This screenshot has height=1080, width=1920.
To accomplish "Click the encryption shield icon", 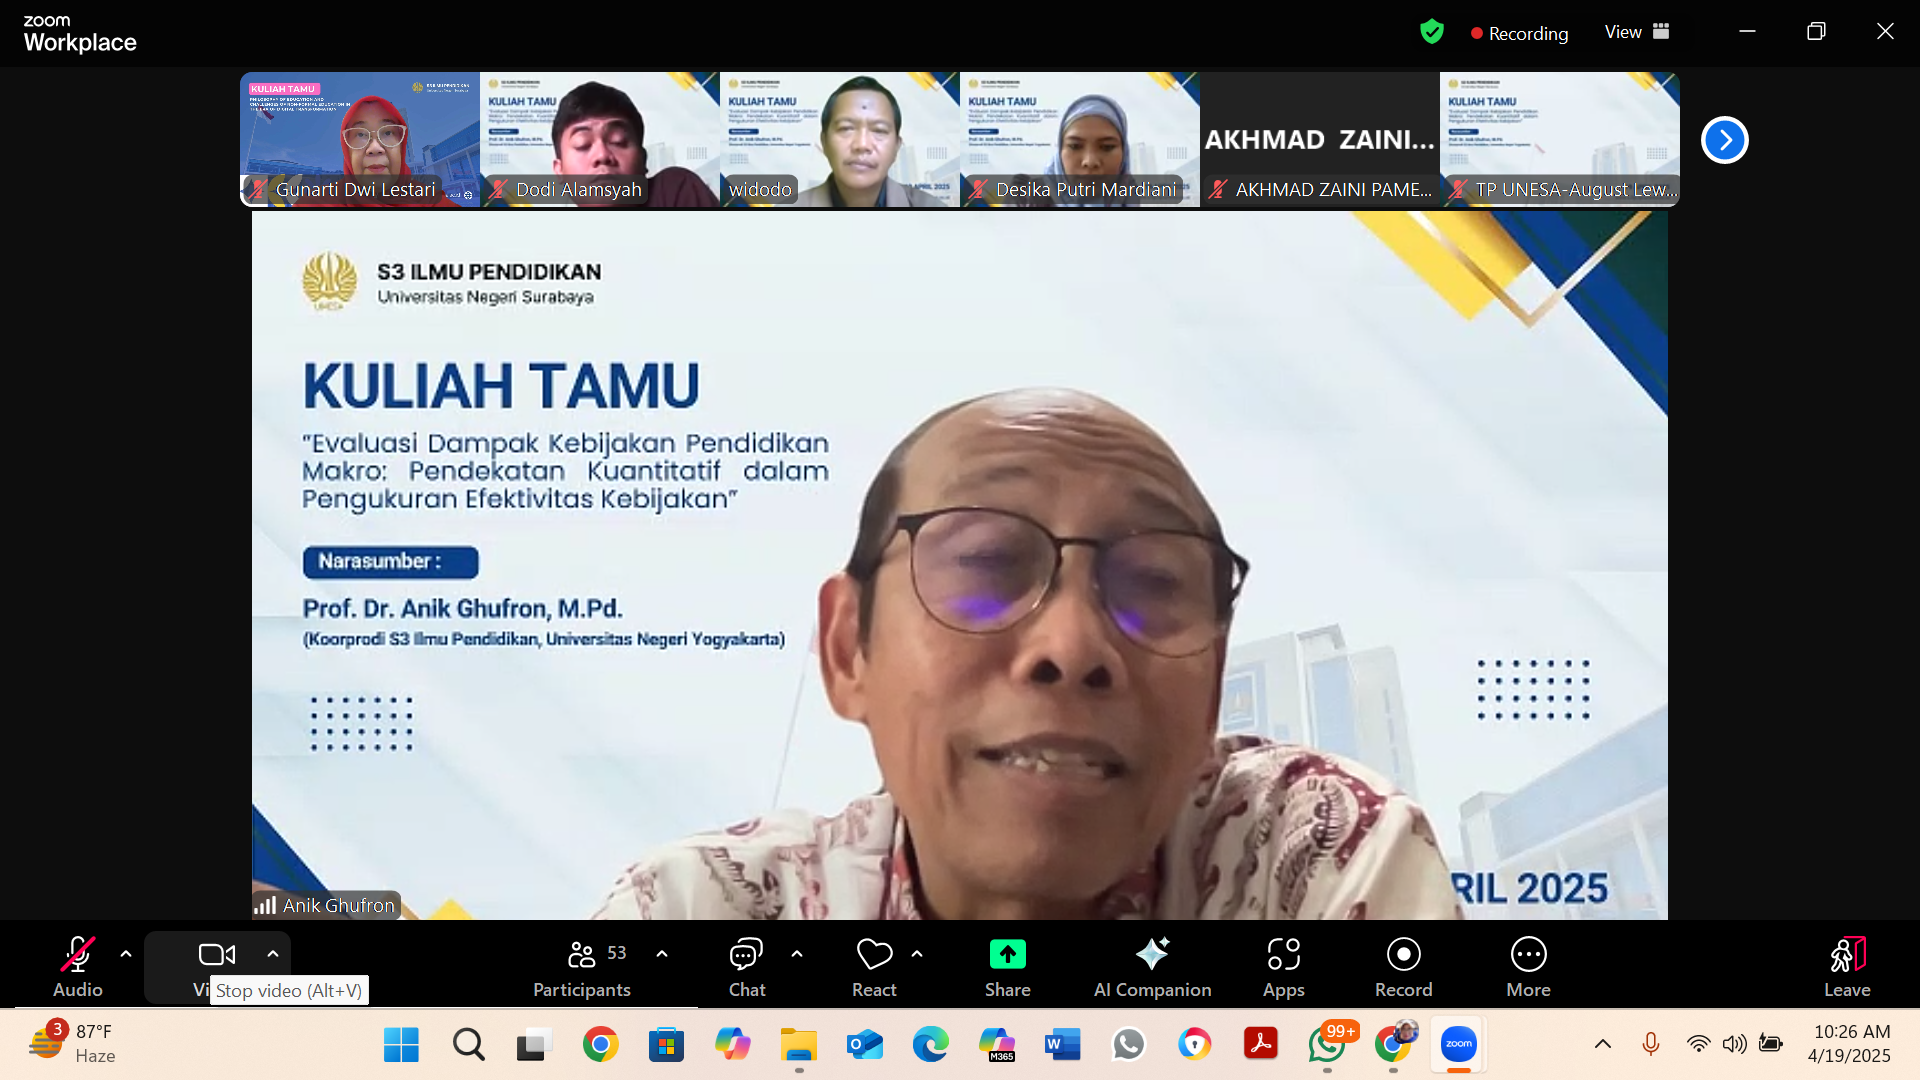I will tap(1432, 32).
